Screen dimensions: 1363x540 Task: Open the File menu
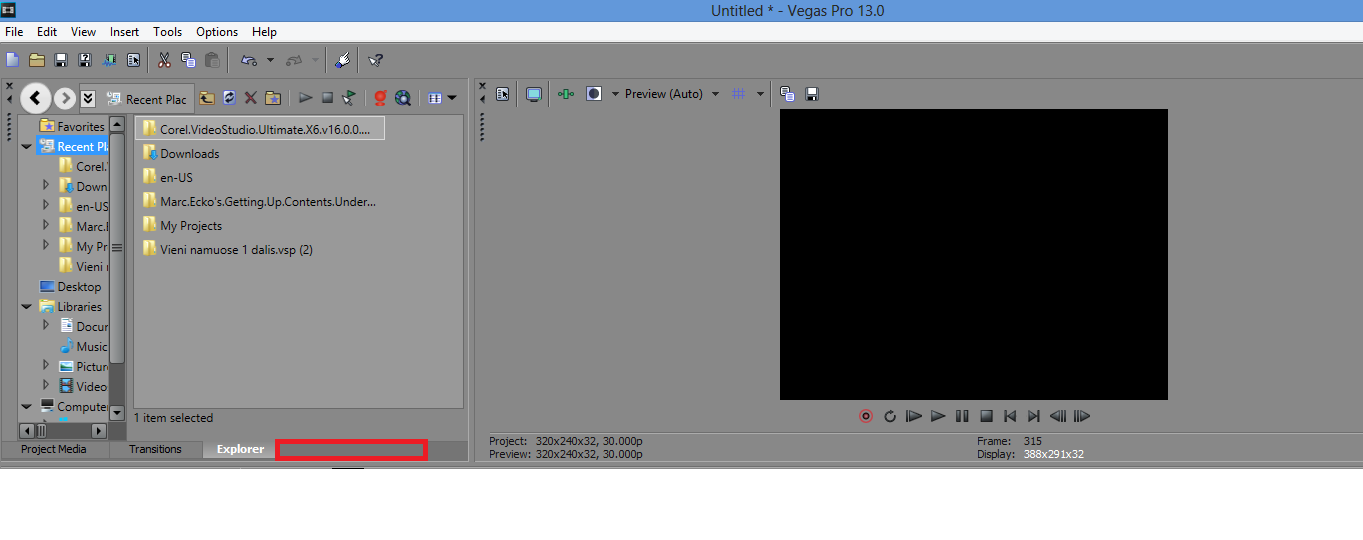coord(14,32)
